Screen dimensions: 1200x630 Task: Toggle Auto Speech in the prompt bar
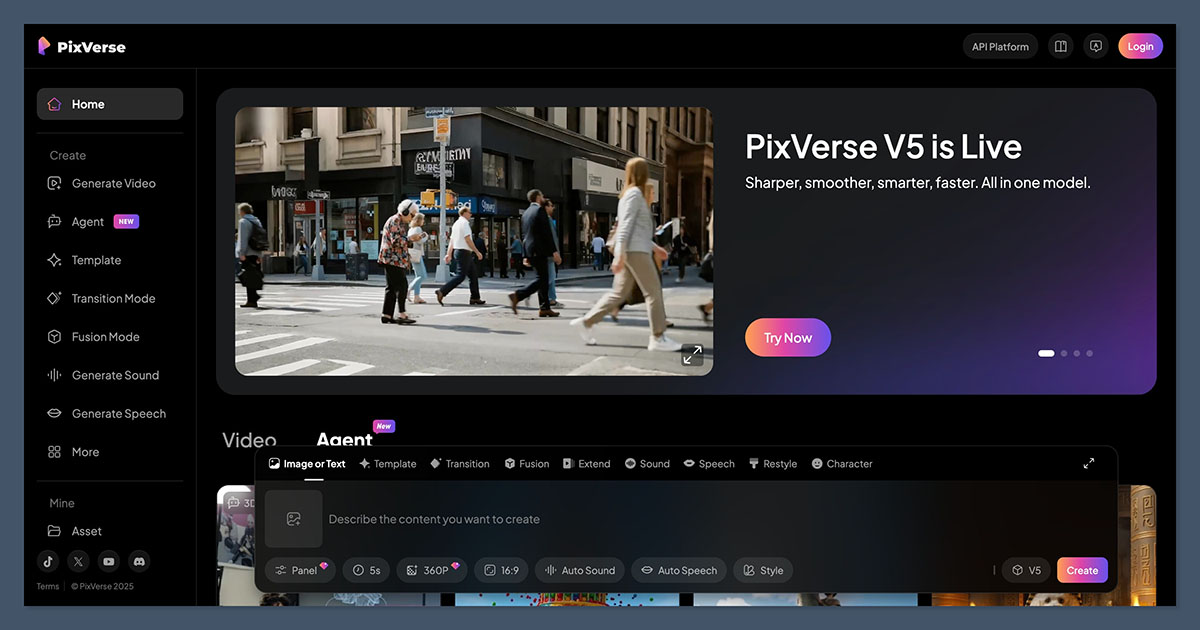click(678, 570)
